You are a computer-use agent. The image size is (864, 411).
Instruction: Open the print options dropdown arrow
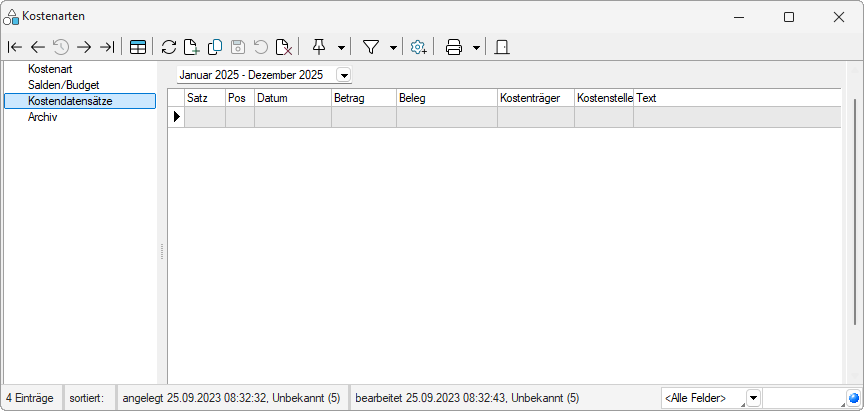click(x=476, y=47)
